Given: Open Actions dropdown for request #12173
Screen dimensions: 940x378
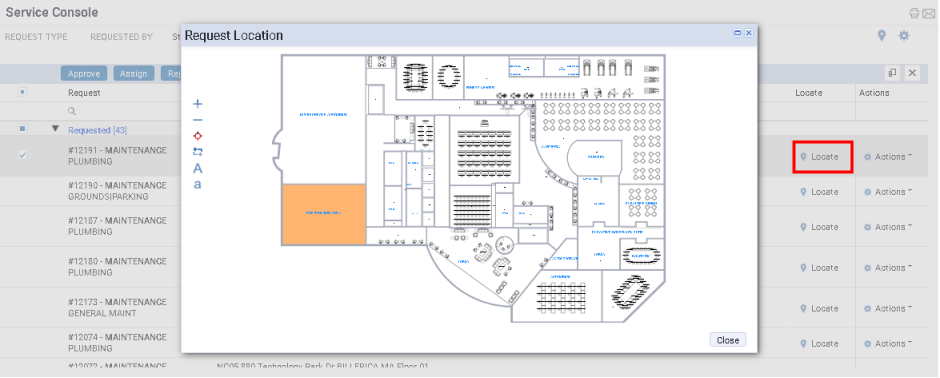Looking at the screenshot, I should click(888, 309).
